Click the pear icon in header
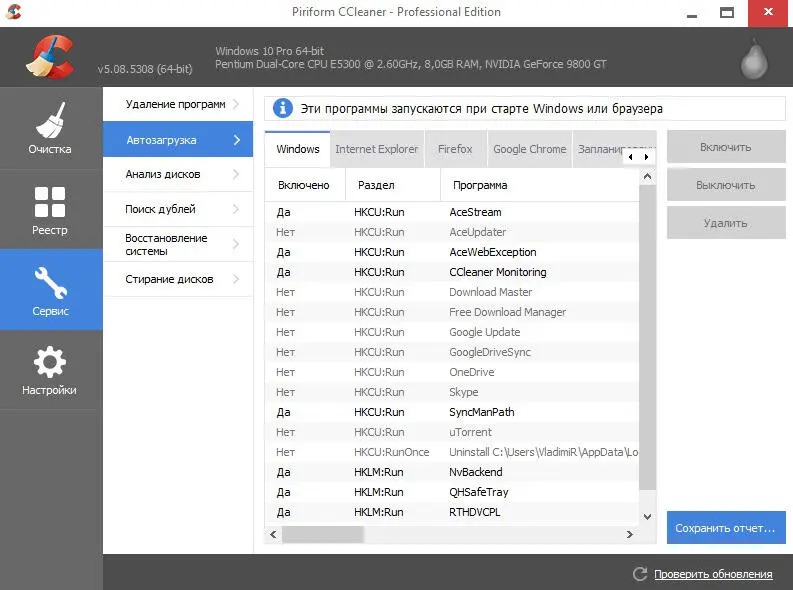The height and width of the screenshot is (590, 793). point(754,59)
